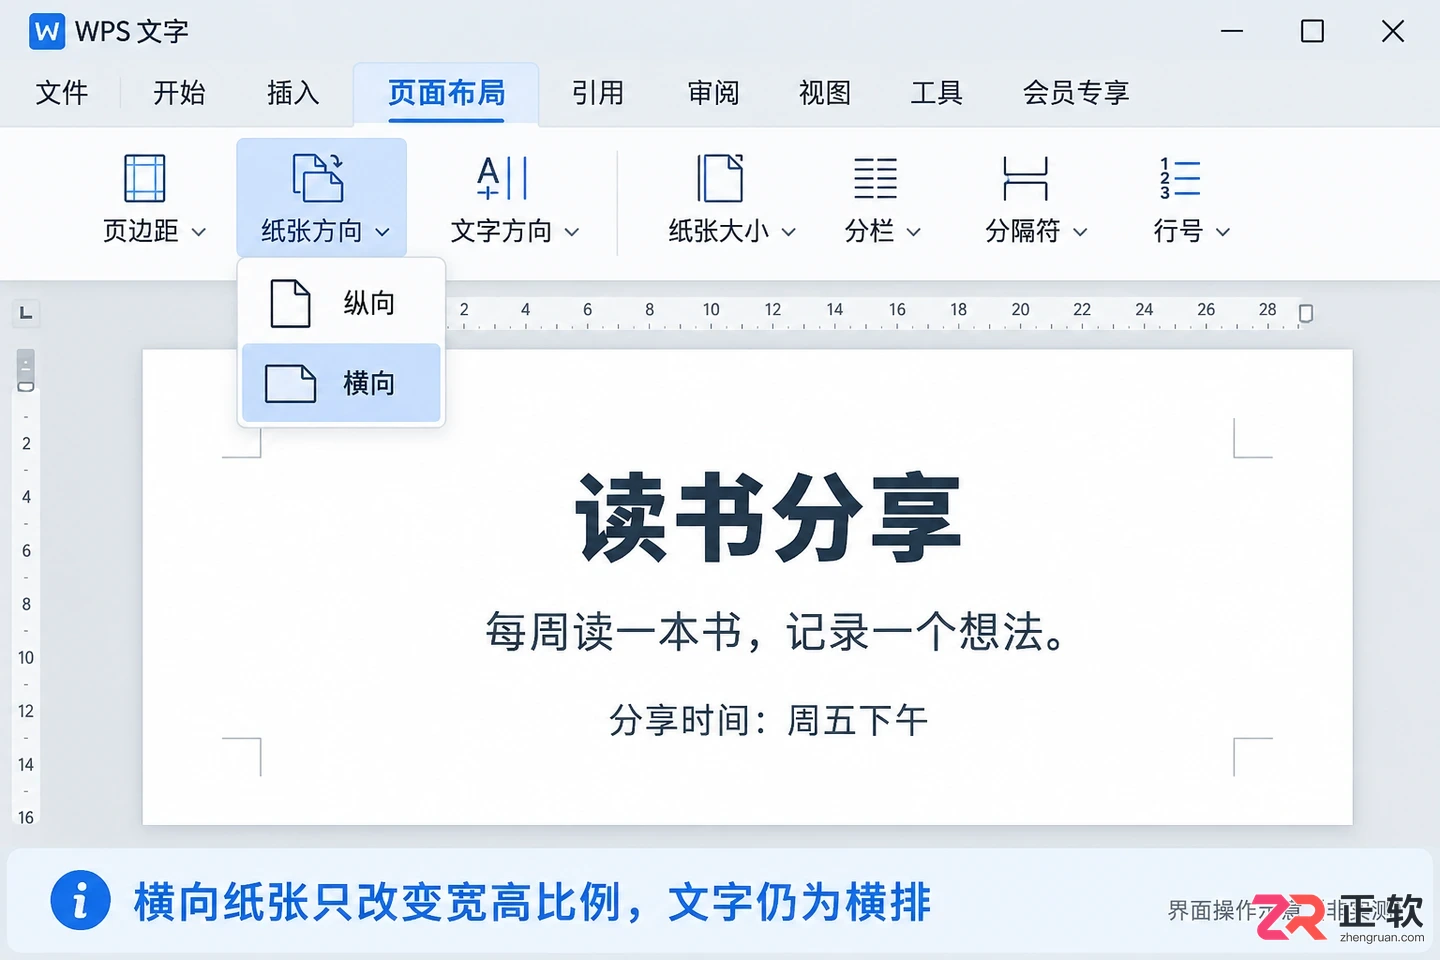This screenshot has height=960, width=1440.
Task: Expand the 行号 dropdown arrow
Action: point(1223,232)
